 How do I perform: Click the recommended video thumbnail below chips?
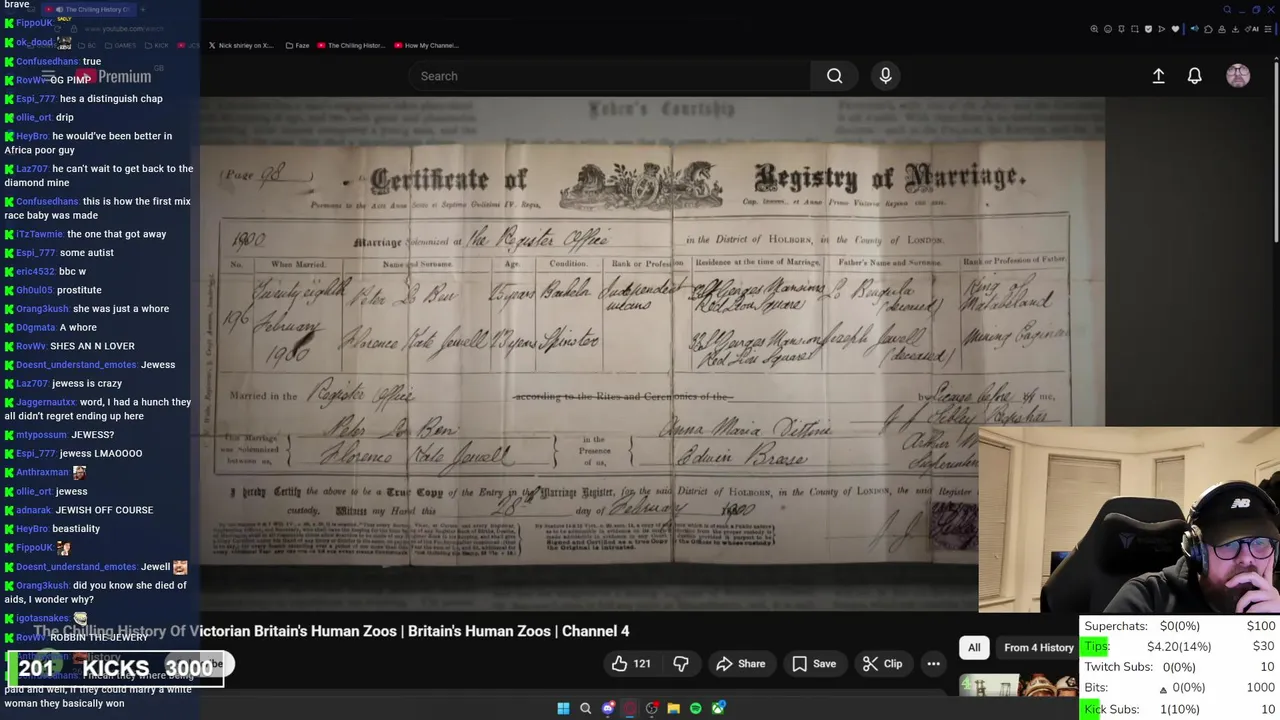[x=1018, y=686]
